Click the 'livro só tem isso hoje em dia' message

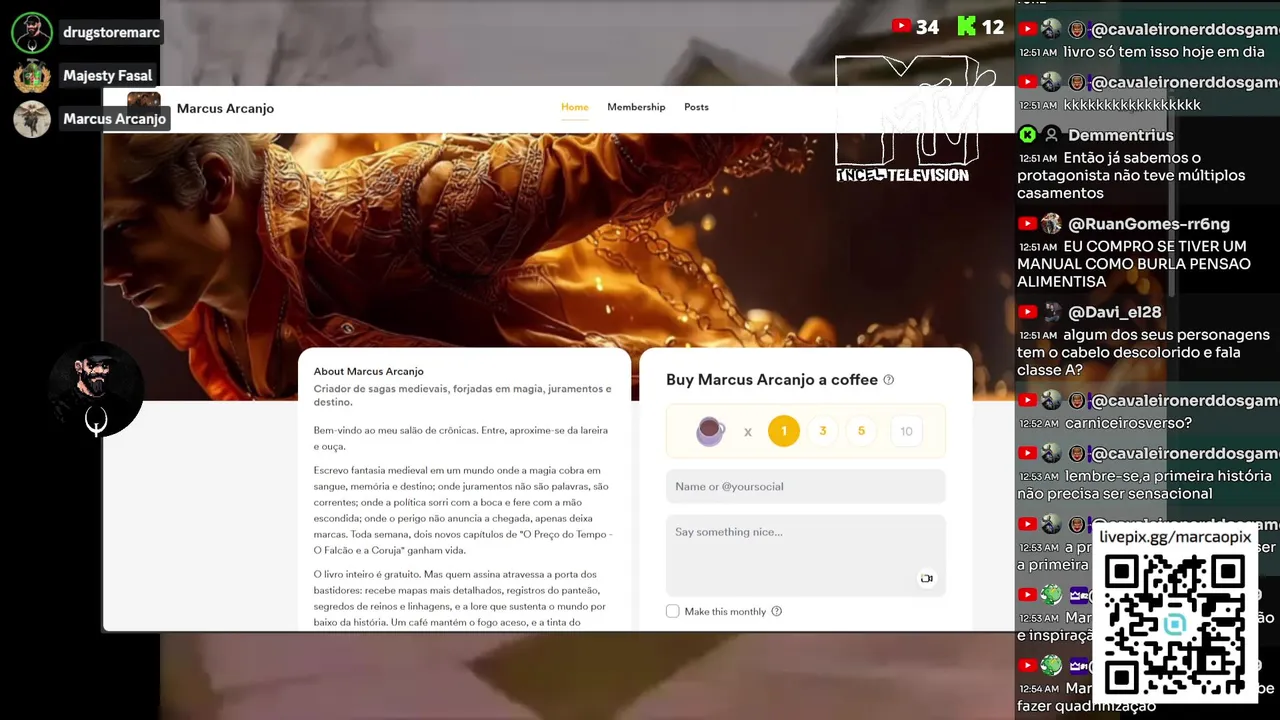click(1164, 52)
